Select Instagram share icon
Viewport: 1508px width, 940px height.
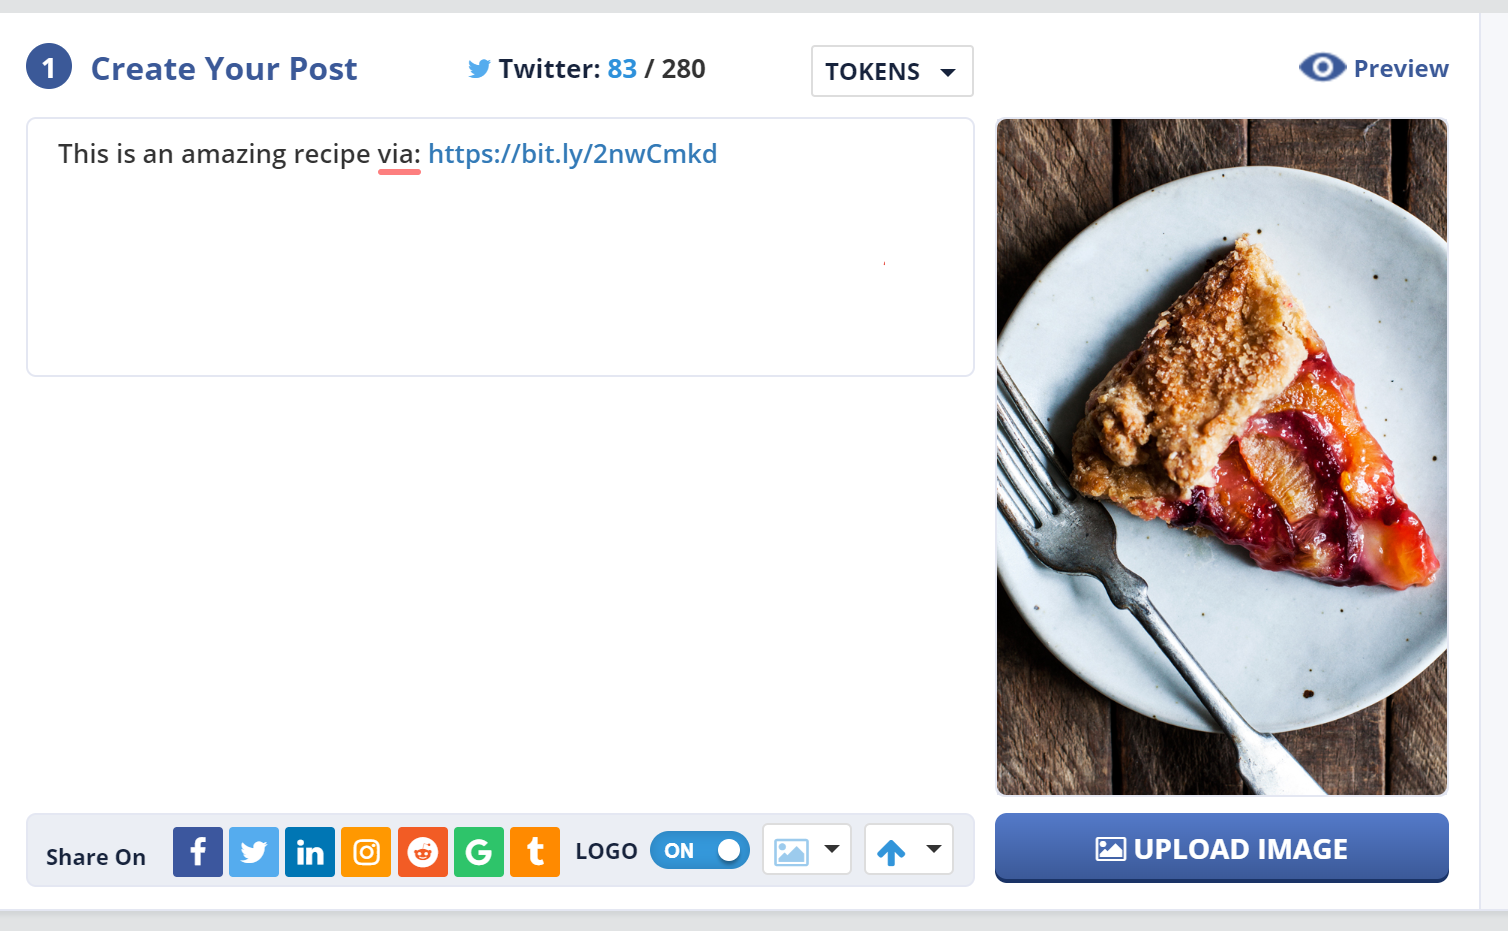pos(366,852)
